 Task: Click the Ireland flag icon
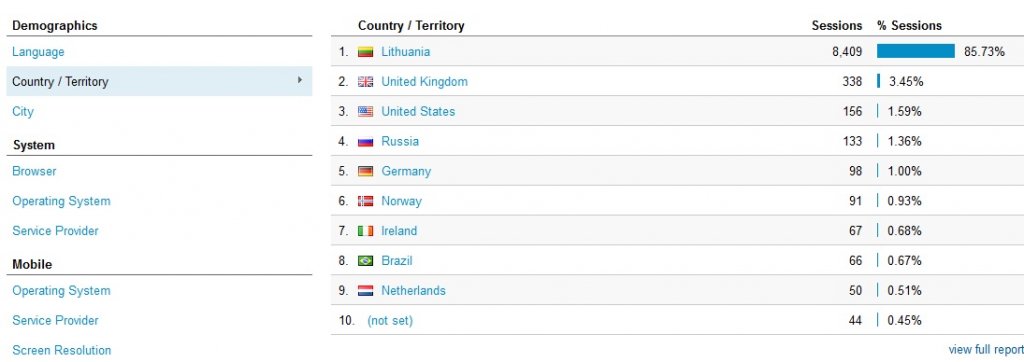point(365,231)
